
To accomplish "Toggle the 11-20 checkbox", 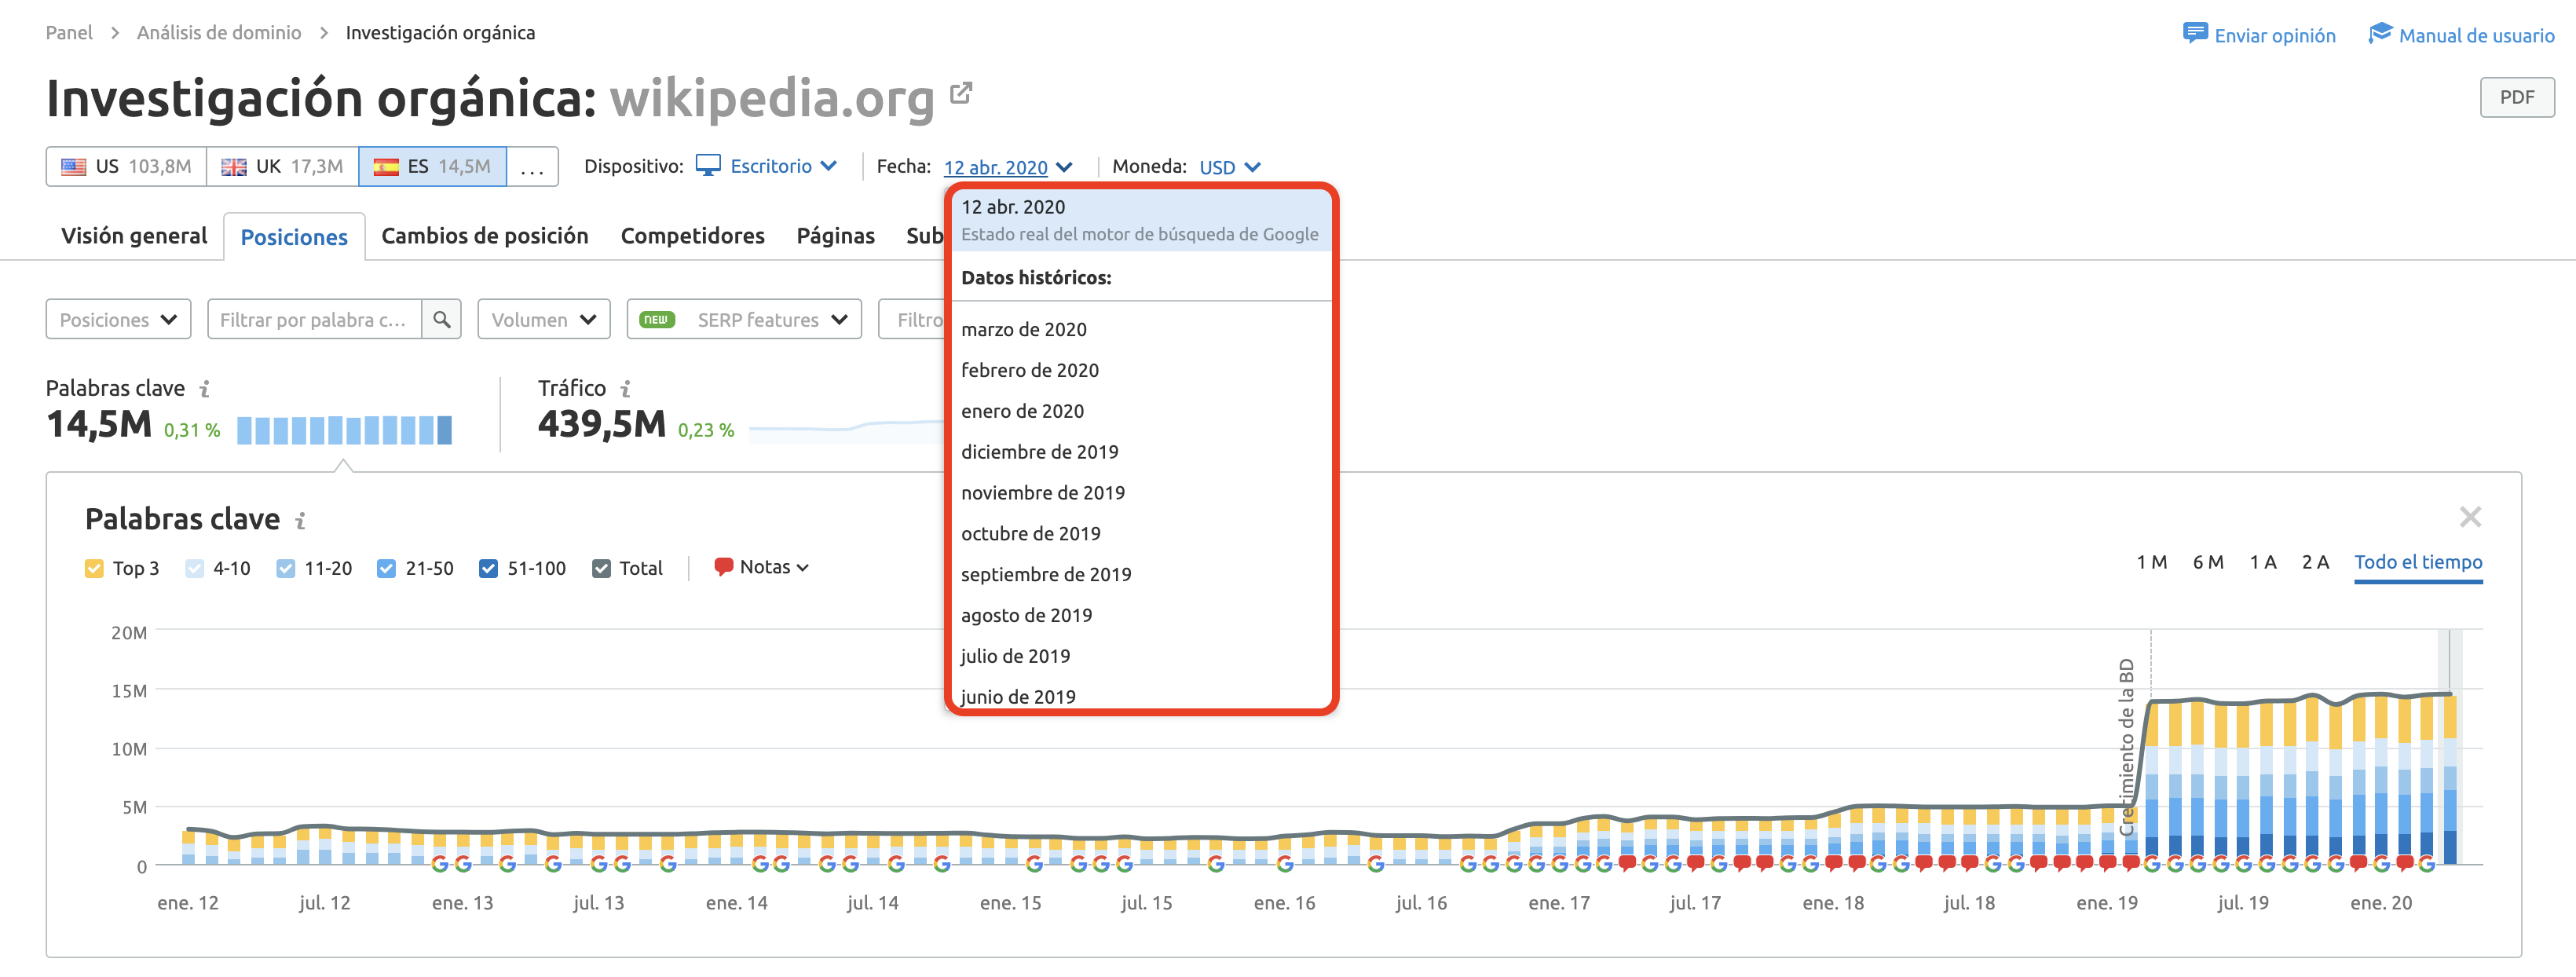I will pos(286,568).
